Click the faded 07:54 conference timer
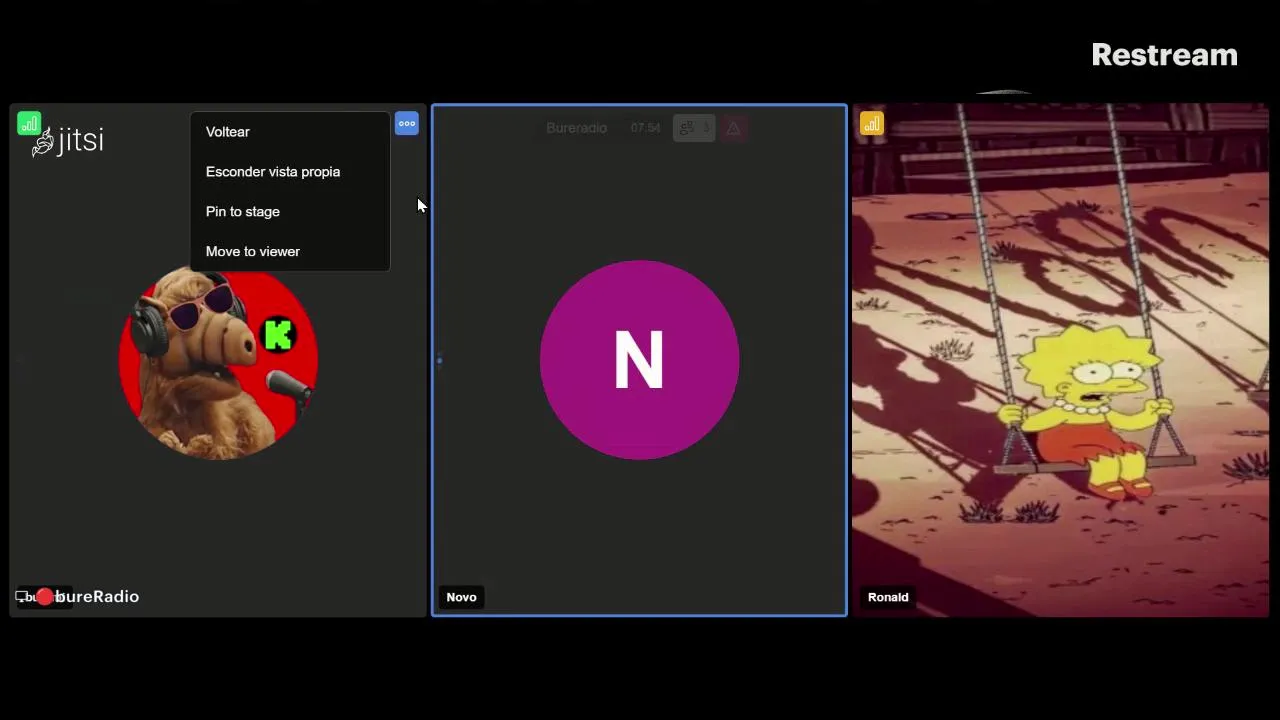Screen dimensions: 1280x720 tap(645, 128)
